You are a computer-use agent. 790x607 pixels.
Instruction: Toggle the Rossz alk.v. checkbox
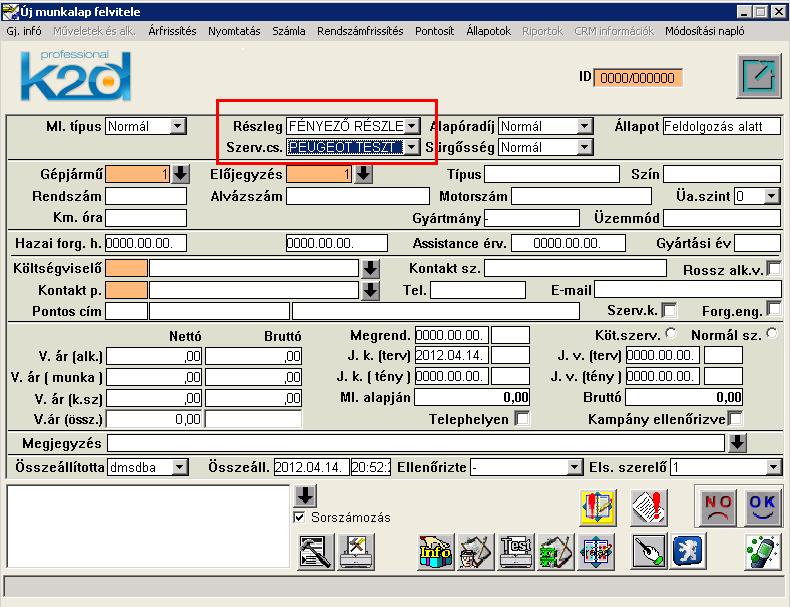(x=773, y=267)
